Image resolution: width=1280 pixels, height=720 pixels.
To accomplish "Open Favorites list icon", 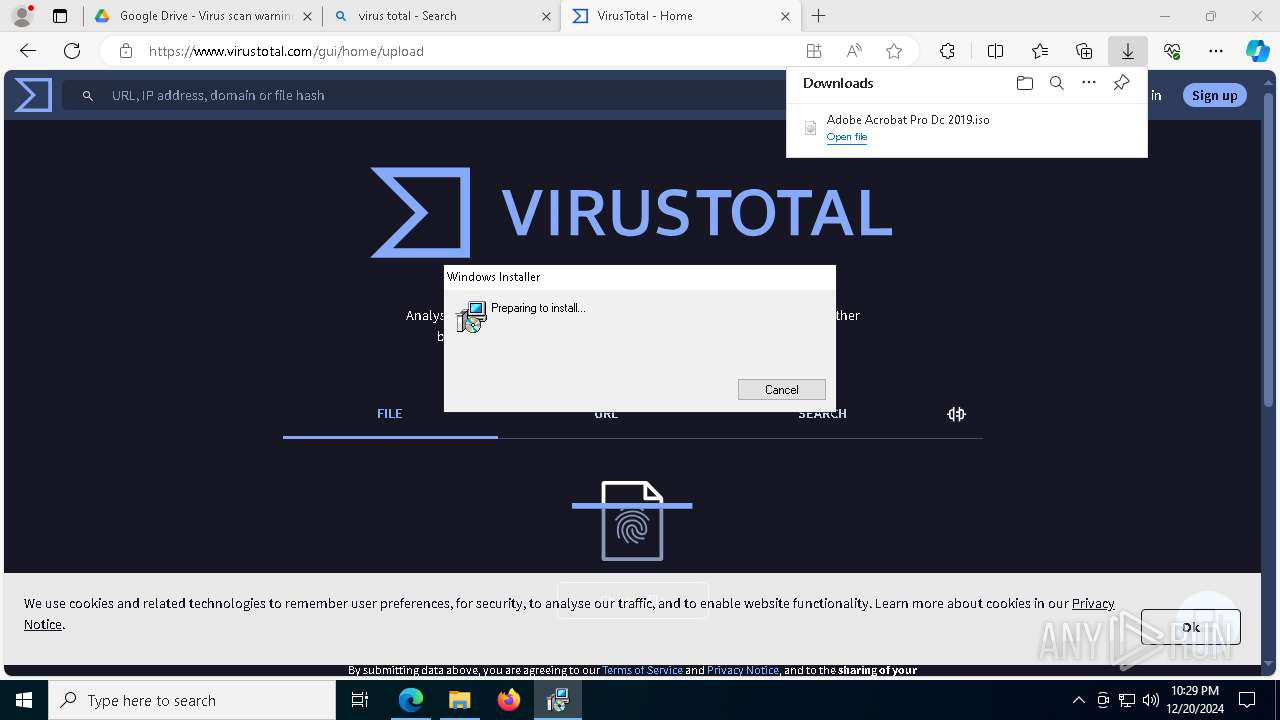I will coord(1040,51).
